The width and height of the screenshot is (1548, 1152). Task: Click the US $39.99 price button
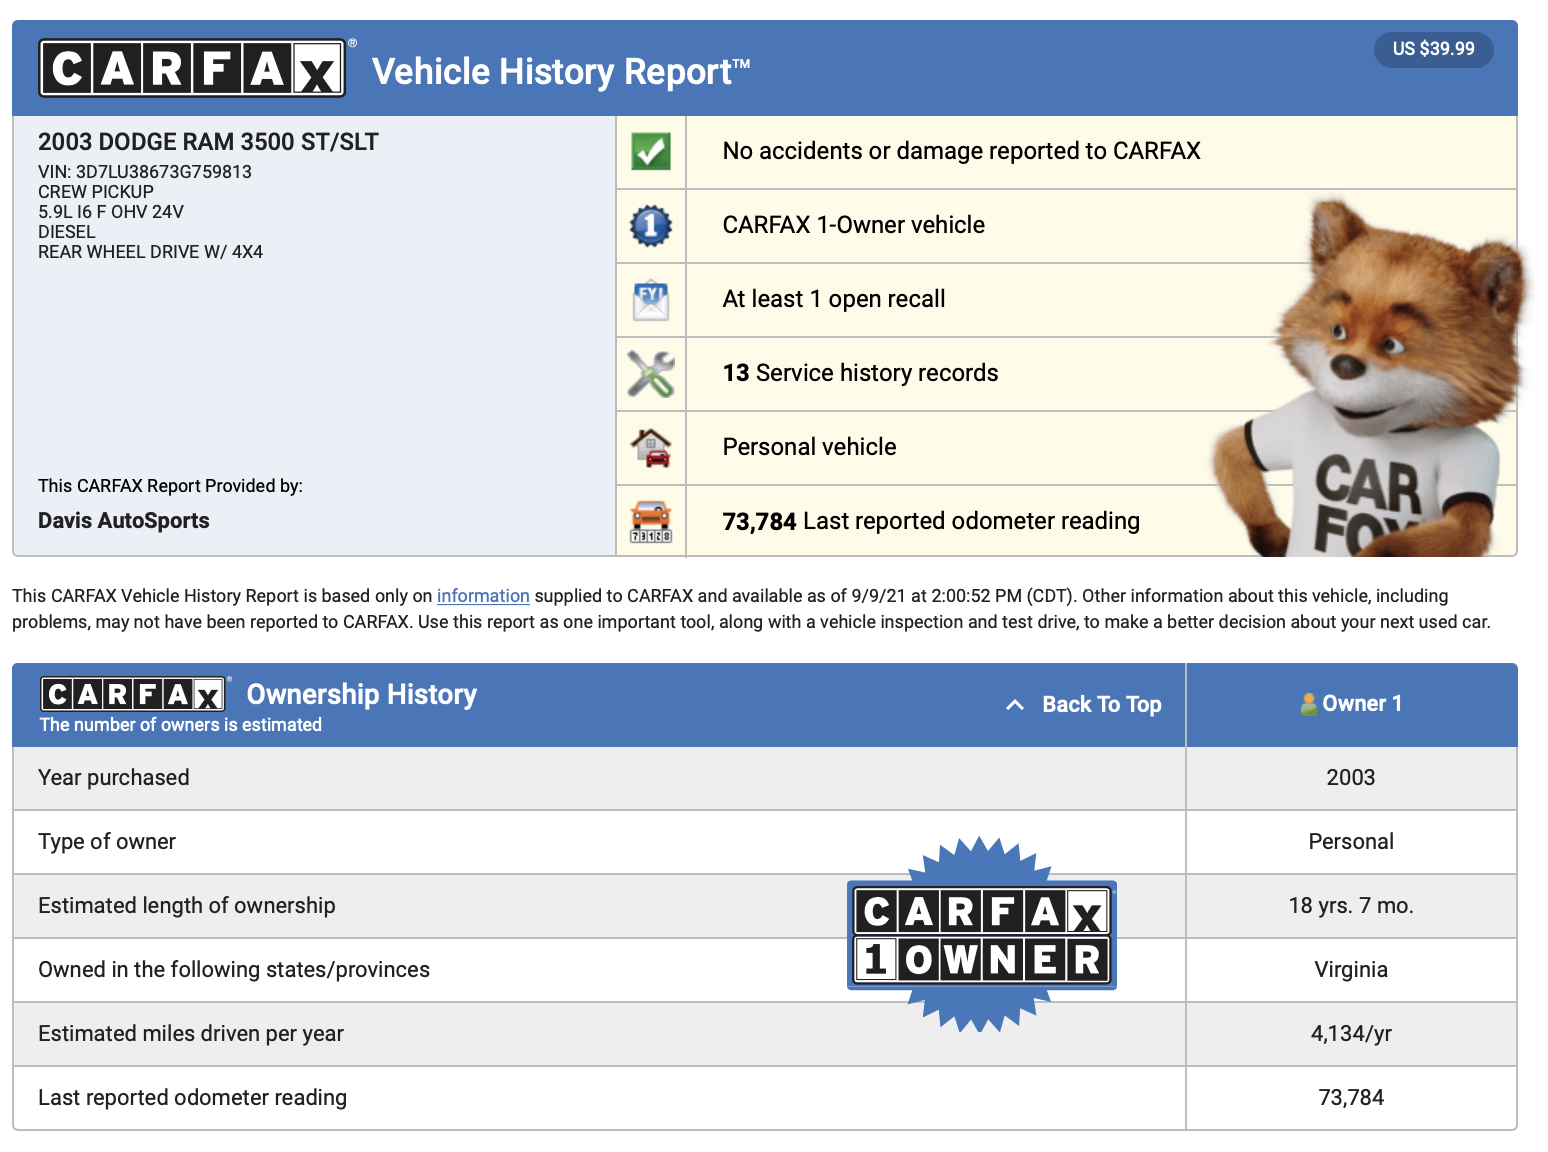coord(1433,49)
